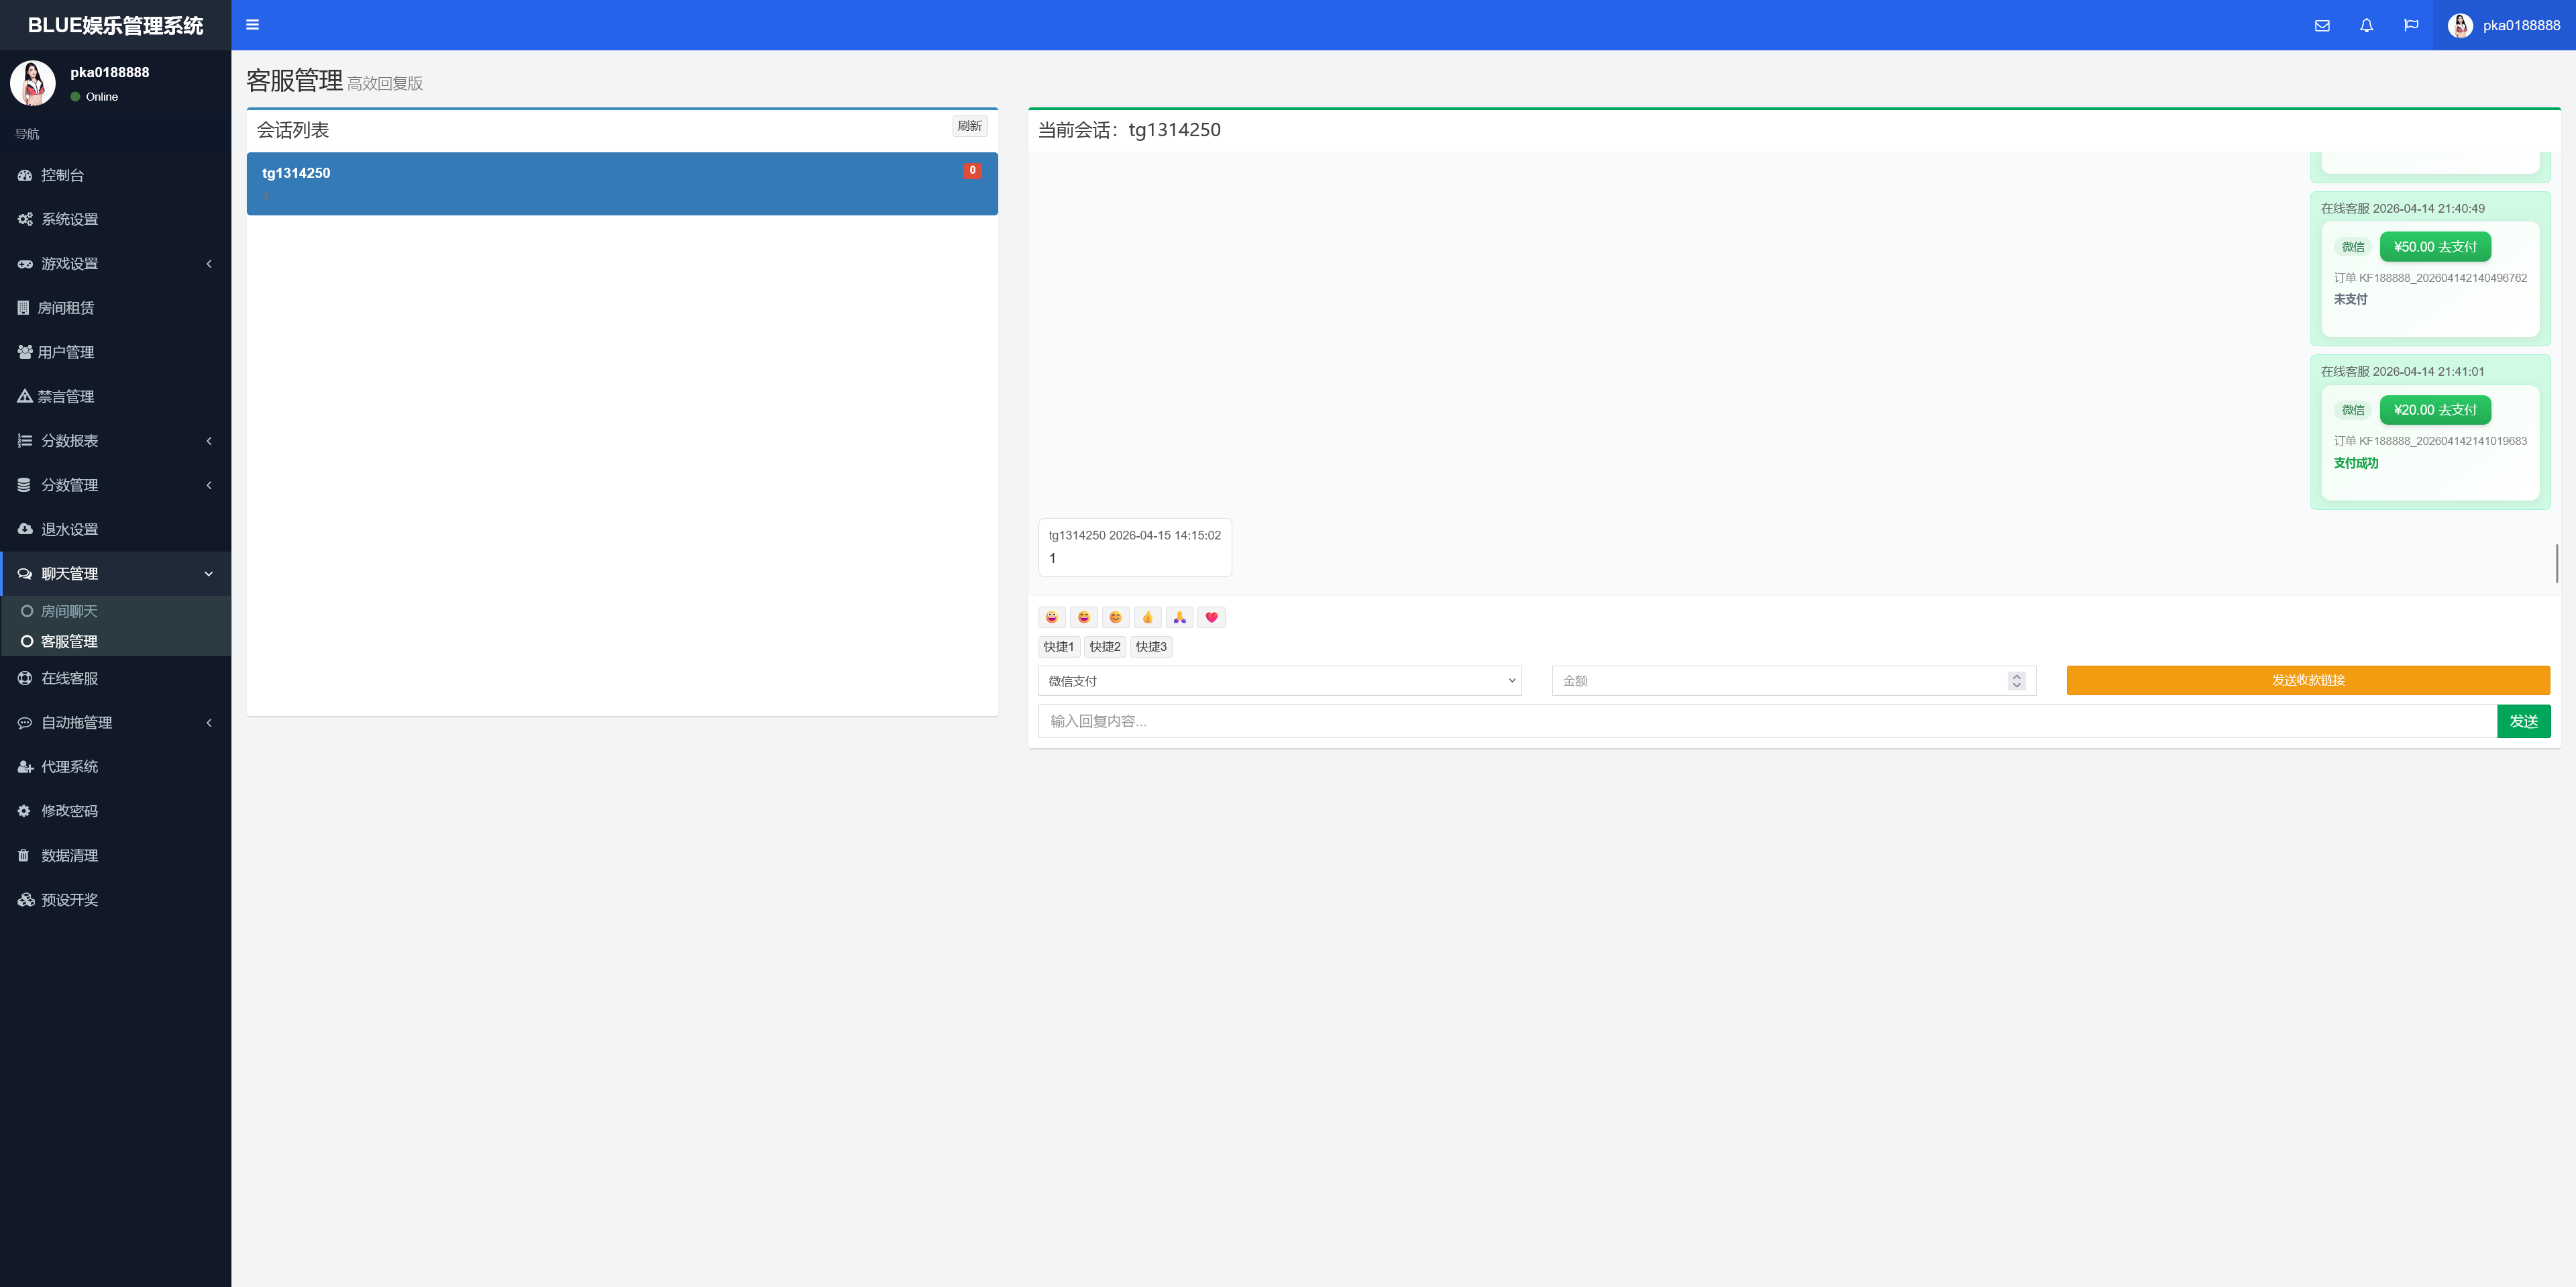
Task: Expand 自动拖管理 submenu
Action: coord(115,723)
